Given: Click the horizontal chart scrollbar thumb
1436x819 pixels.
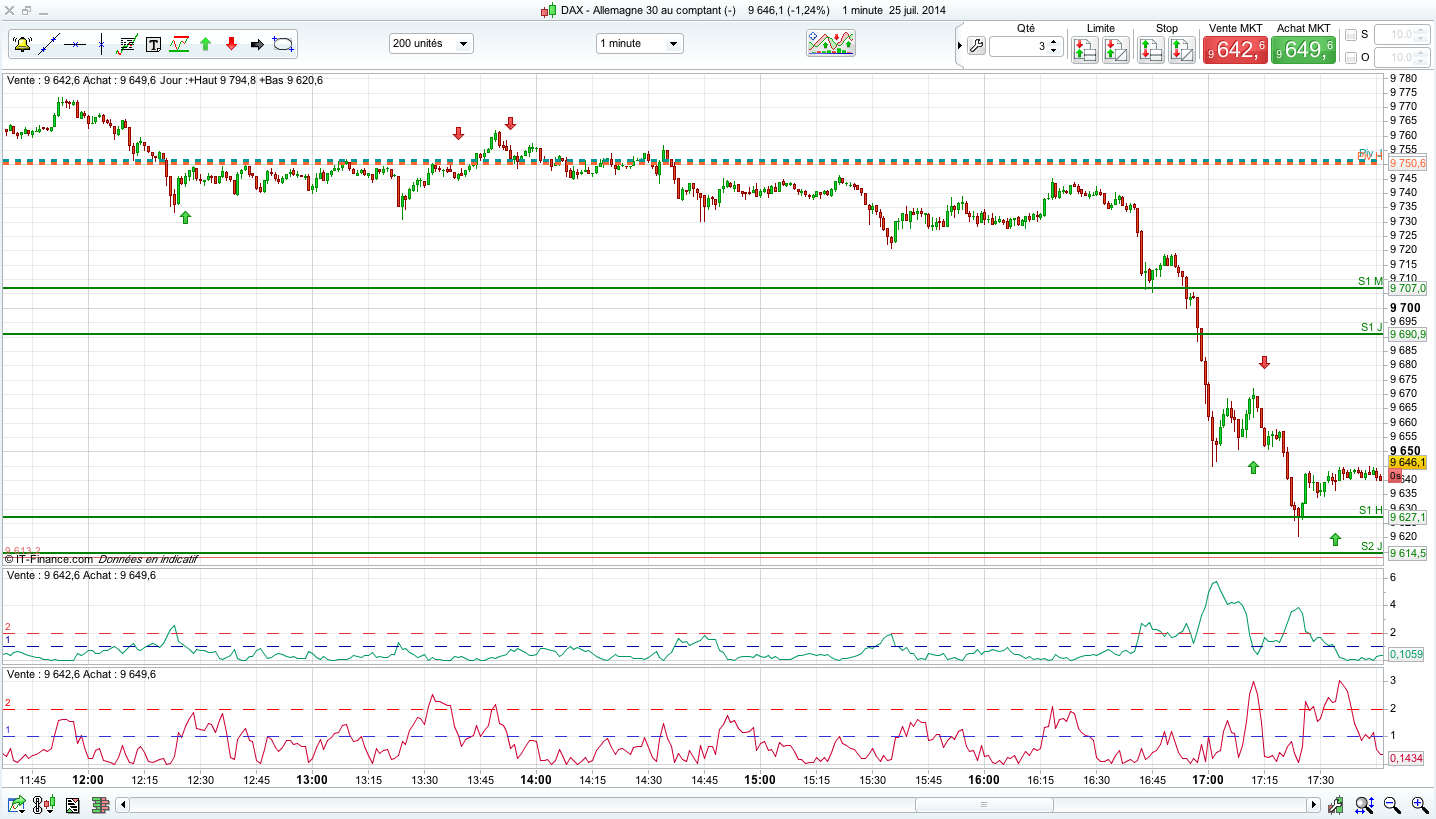Looking at the screenshot, I should tap(982, 804).
